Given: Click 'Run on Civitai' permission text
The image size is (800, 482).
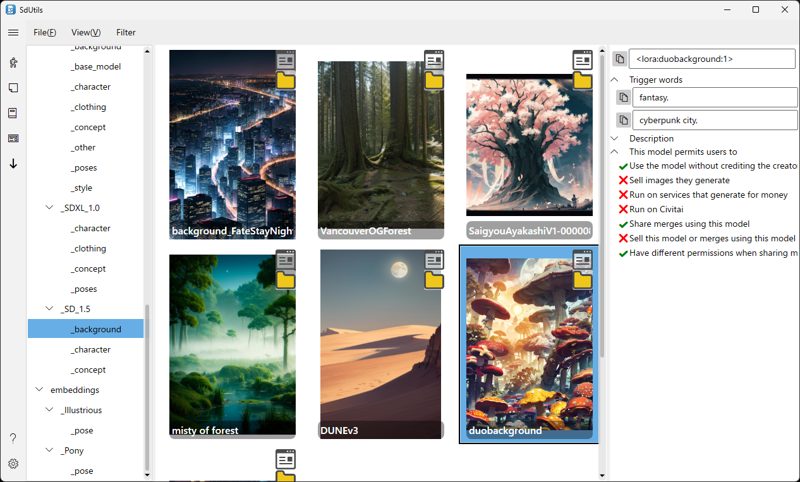Looking at the screenshot, I should [656, 209].
